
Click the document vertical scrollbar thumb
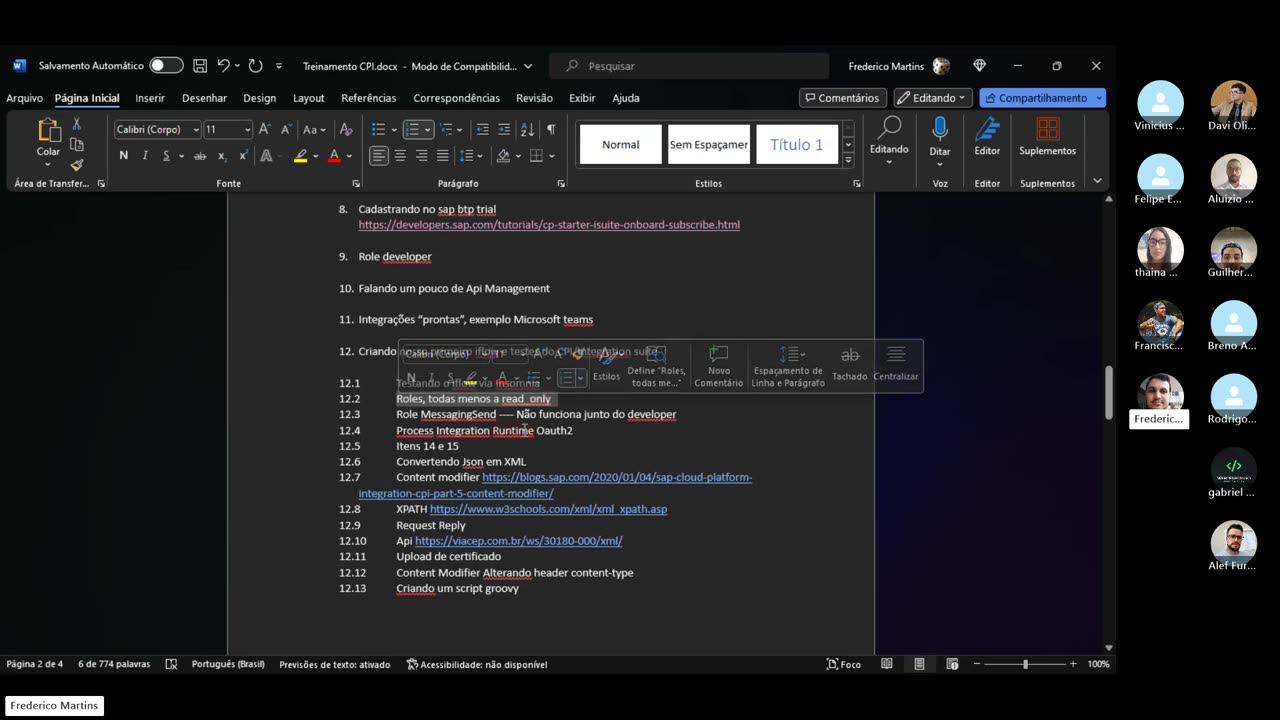[1108, 392]
